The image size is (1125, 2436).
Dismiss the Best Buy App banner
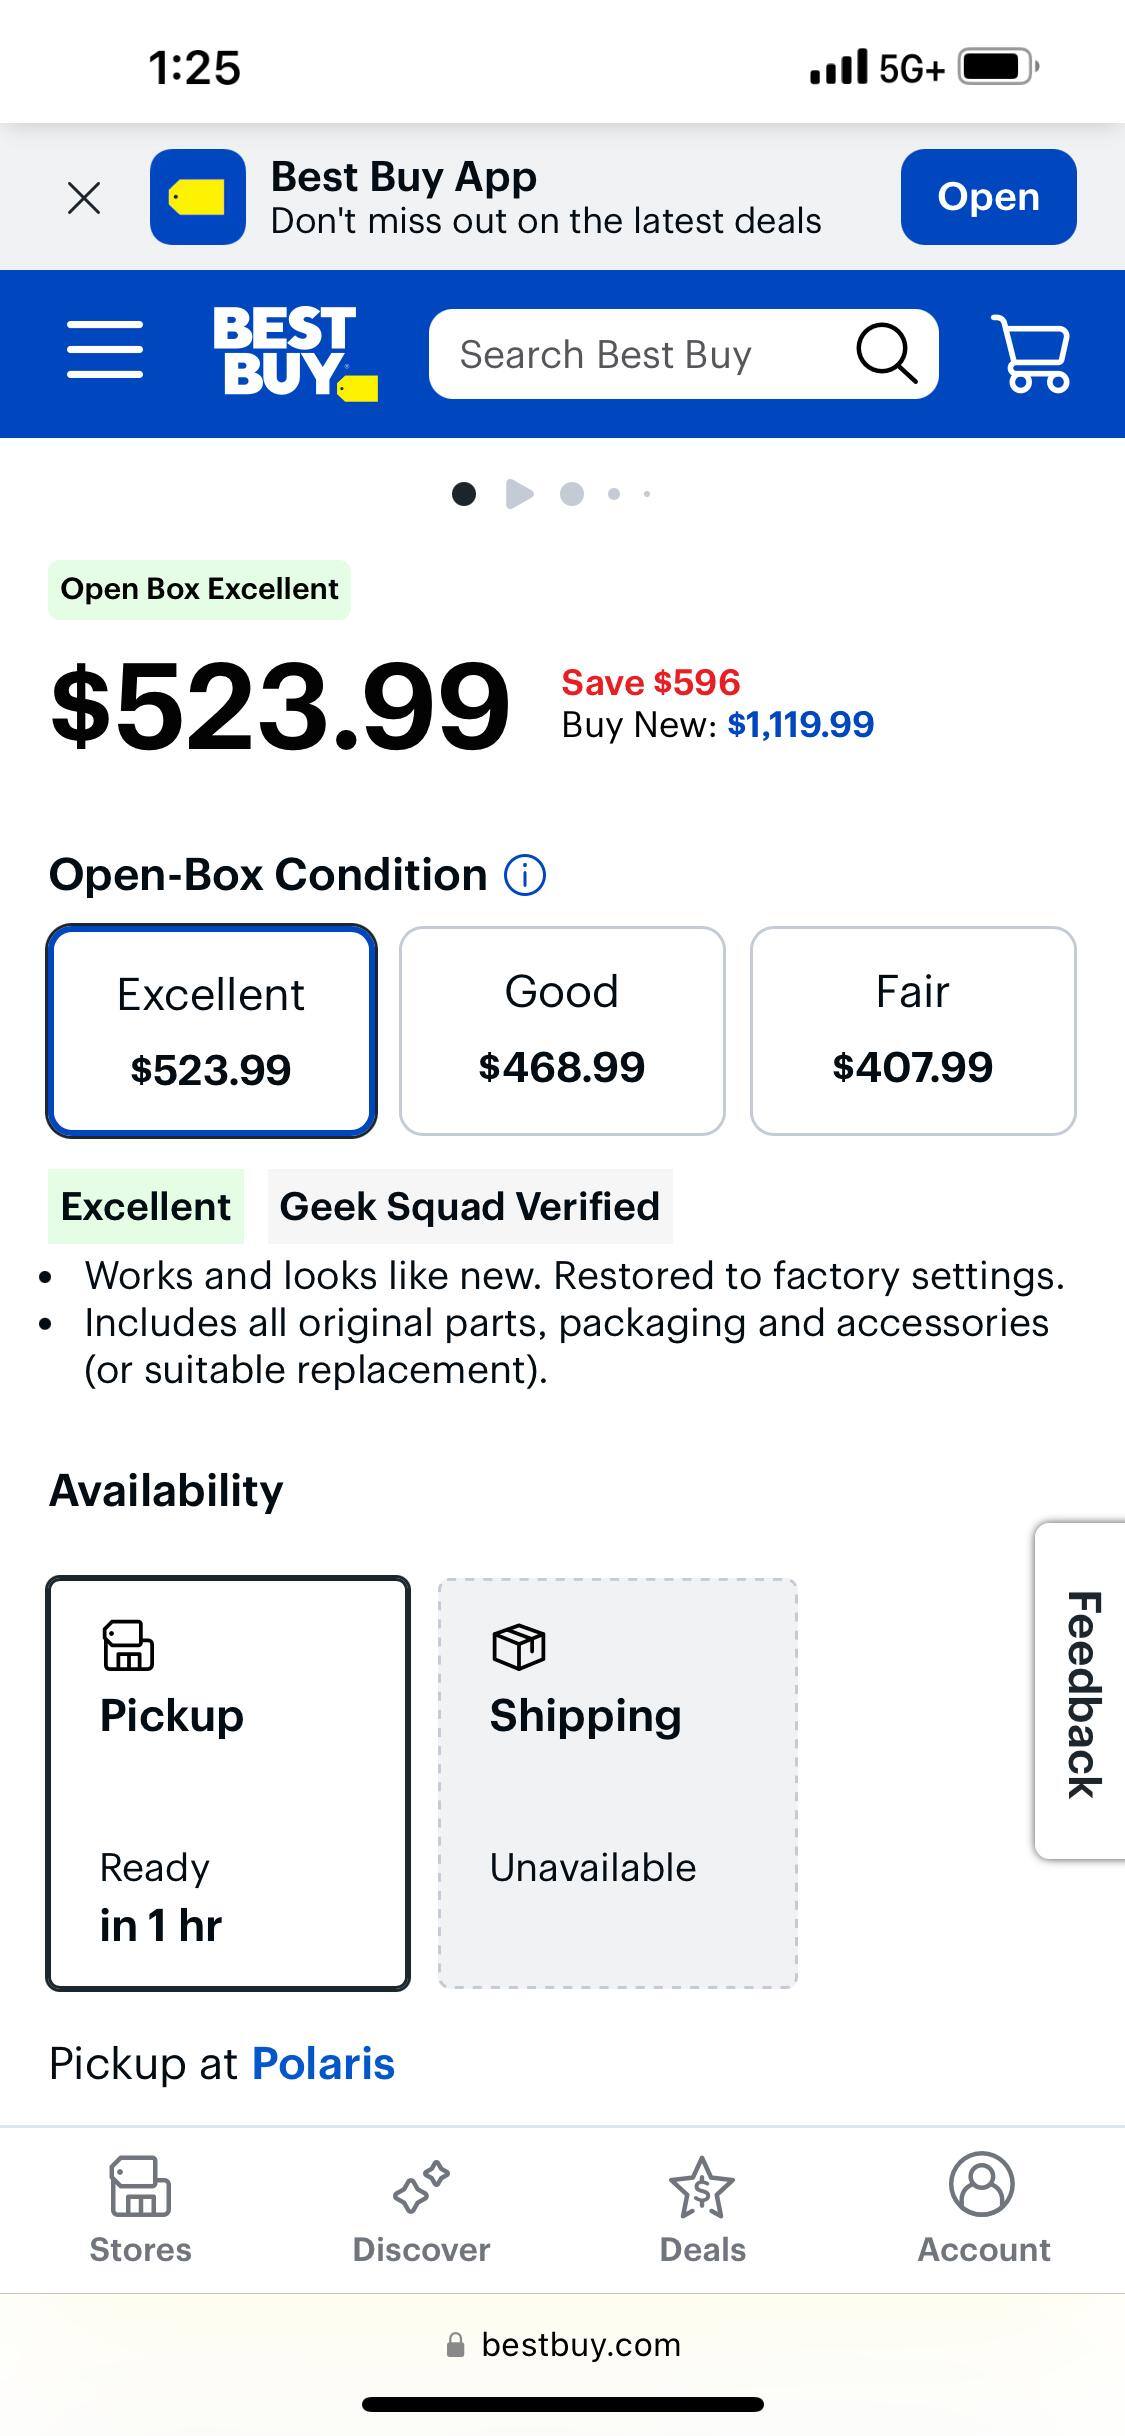click(x=84, y=198)
